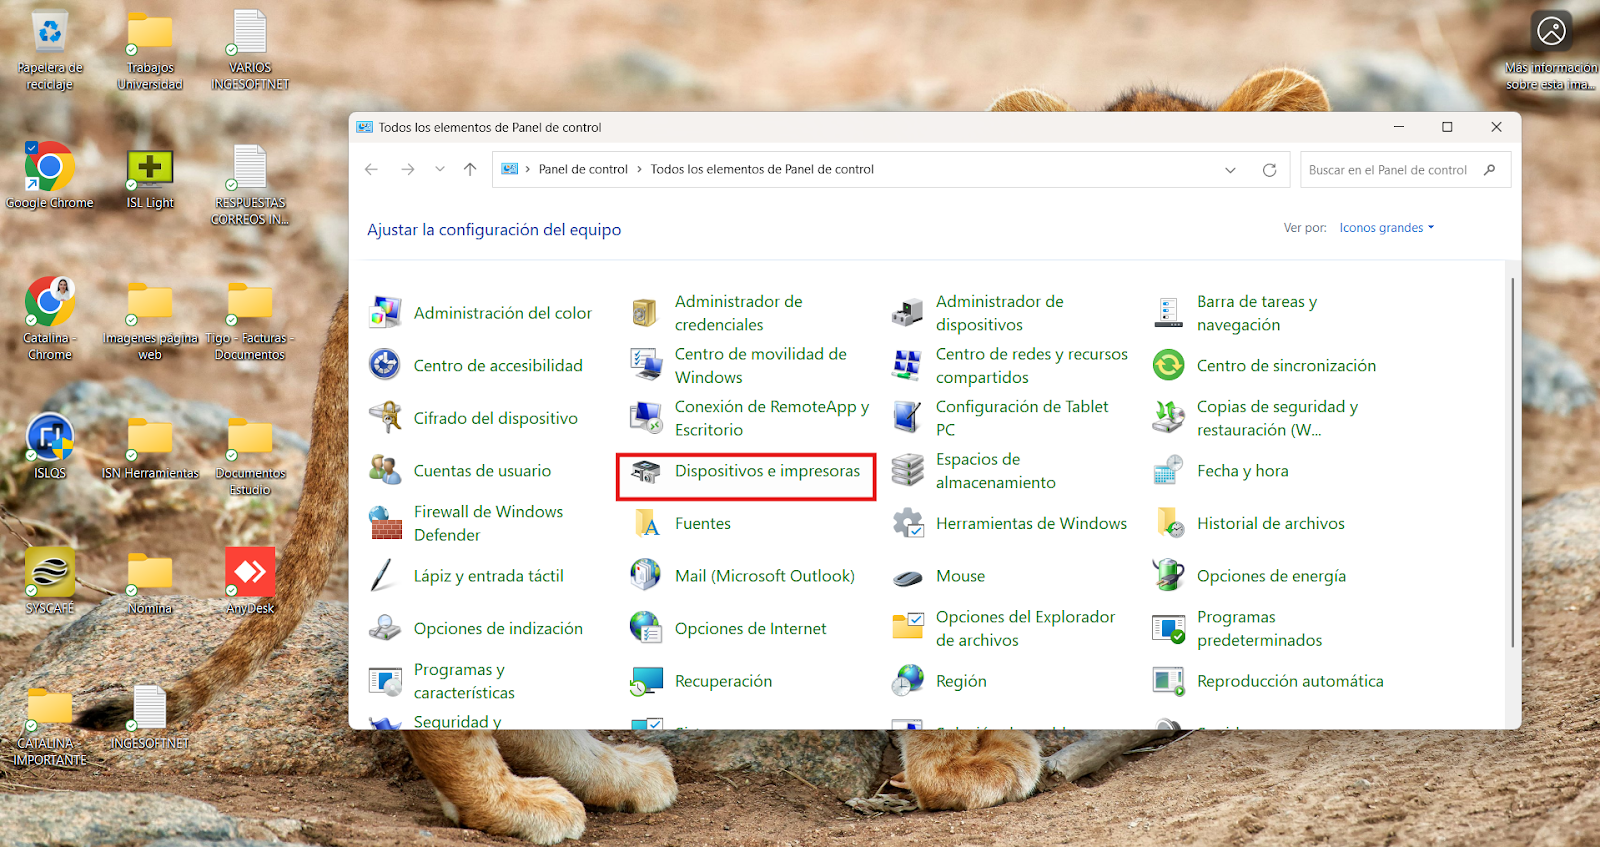This screenshot has height=847, width=1600.
Task: Open Opciones de Internet link
Action: [x=750, y=629]
